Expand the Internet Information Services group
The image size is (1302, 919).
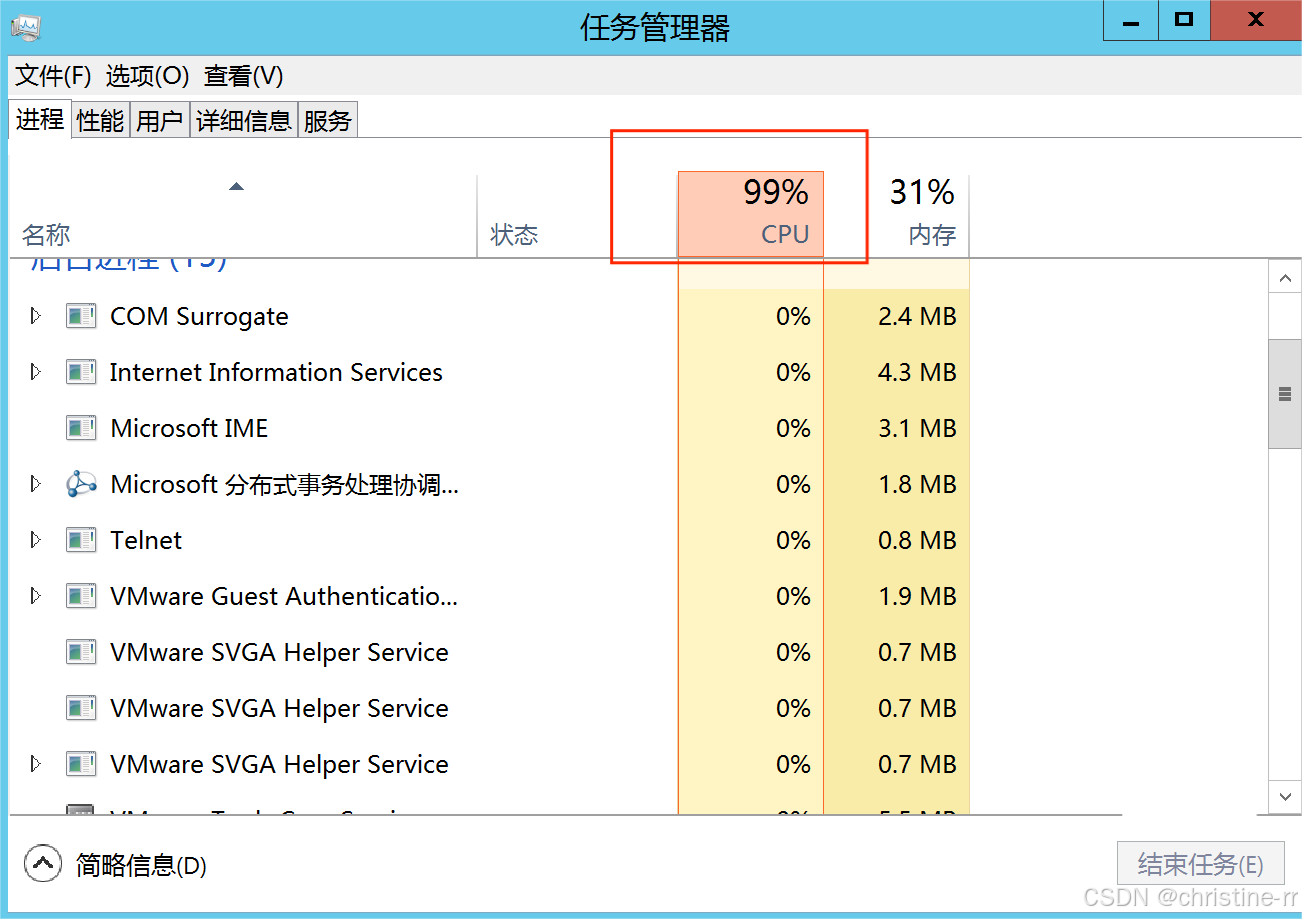36,372
